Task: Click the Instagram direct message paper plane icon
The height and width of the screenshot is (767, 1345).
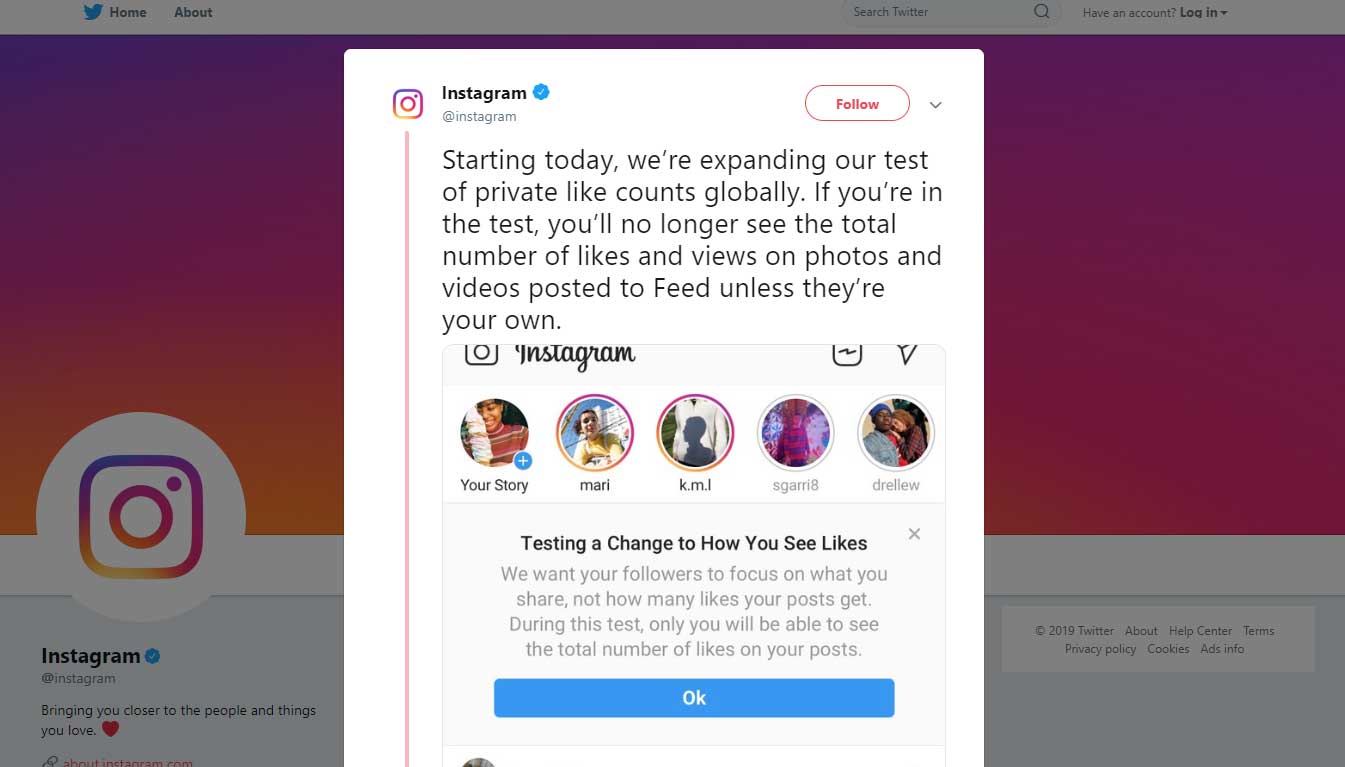Action: click(907, 353)
